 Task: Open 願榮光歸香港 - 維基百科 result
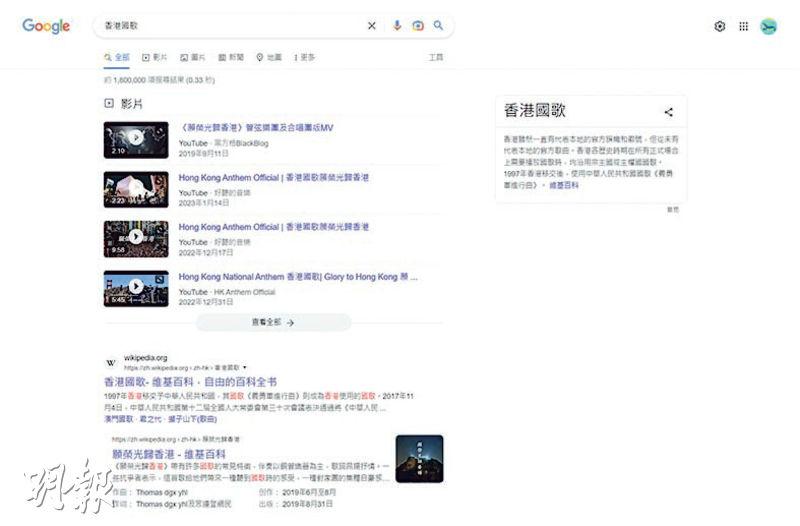pyautogui.click(x=169, y=454)
